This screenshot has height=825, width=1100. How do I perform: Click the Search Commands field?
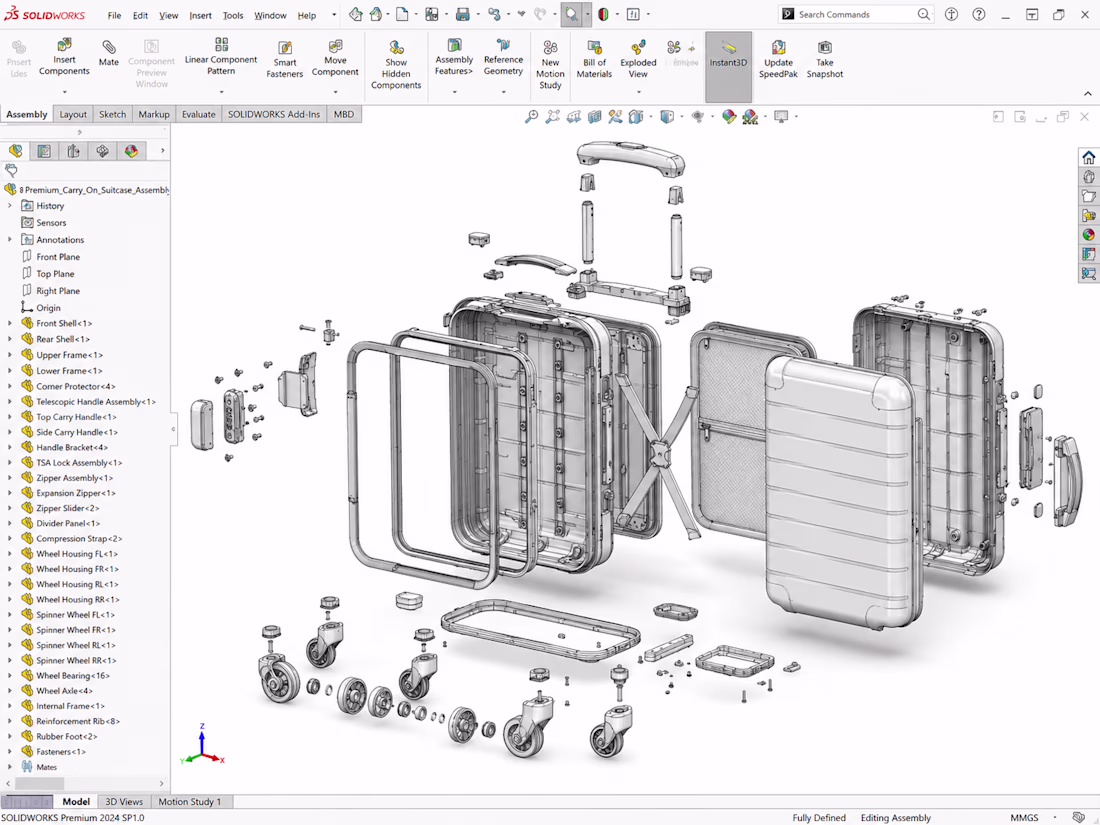[x=856, y=14]
